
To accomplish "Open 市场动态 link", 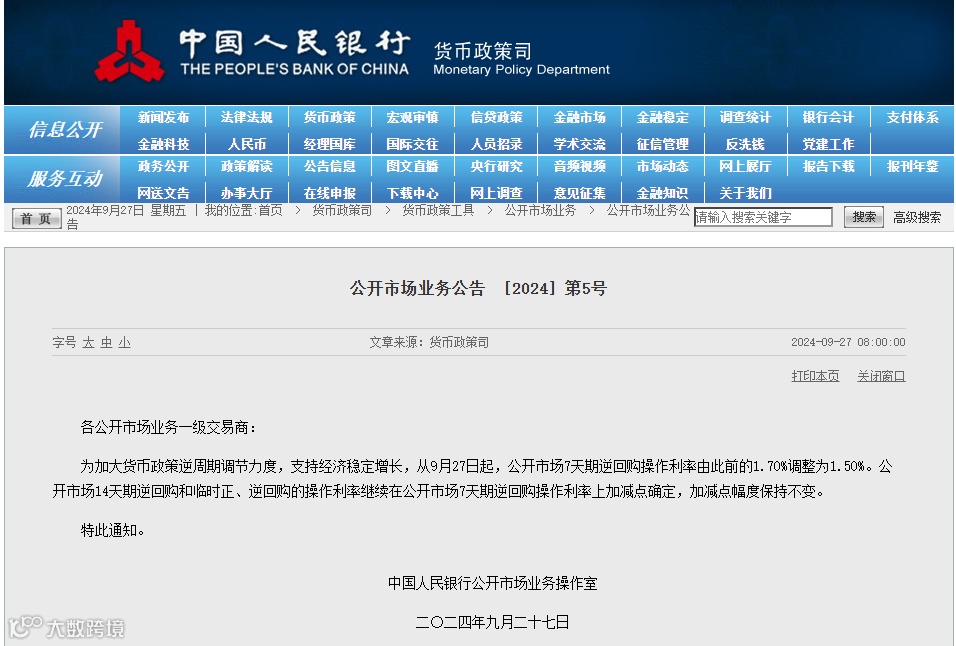I will tap(662, 166).
